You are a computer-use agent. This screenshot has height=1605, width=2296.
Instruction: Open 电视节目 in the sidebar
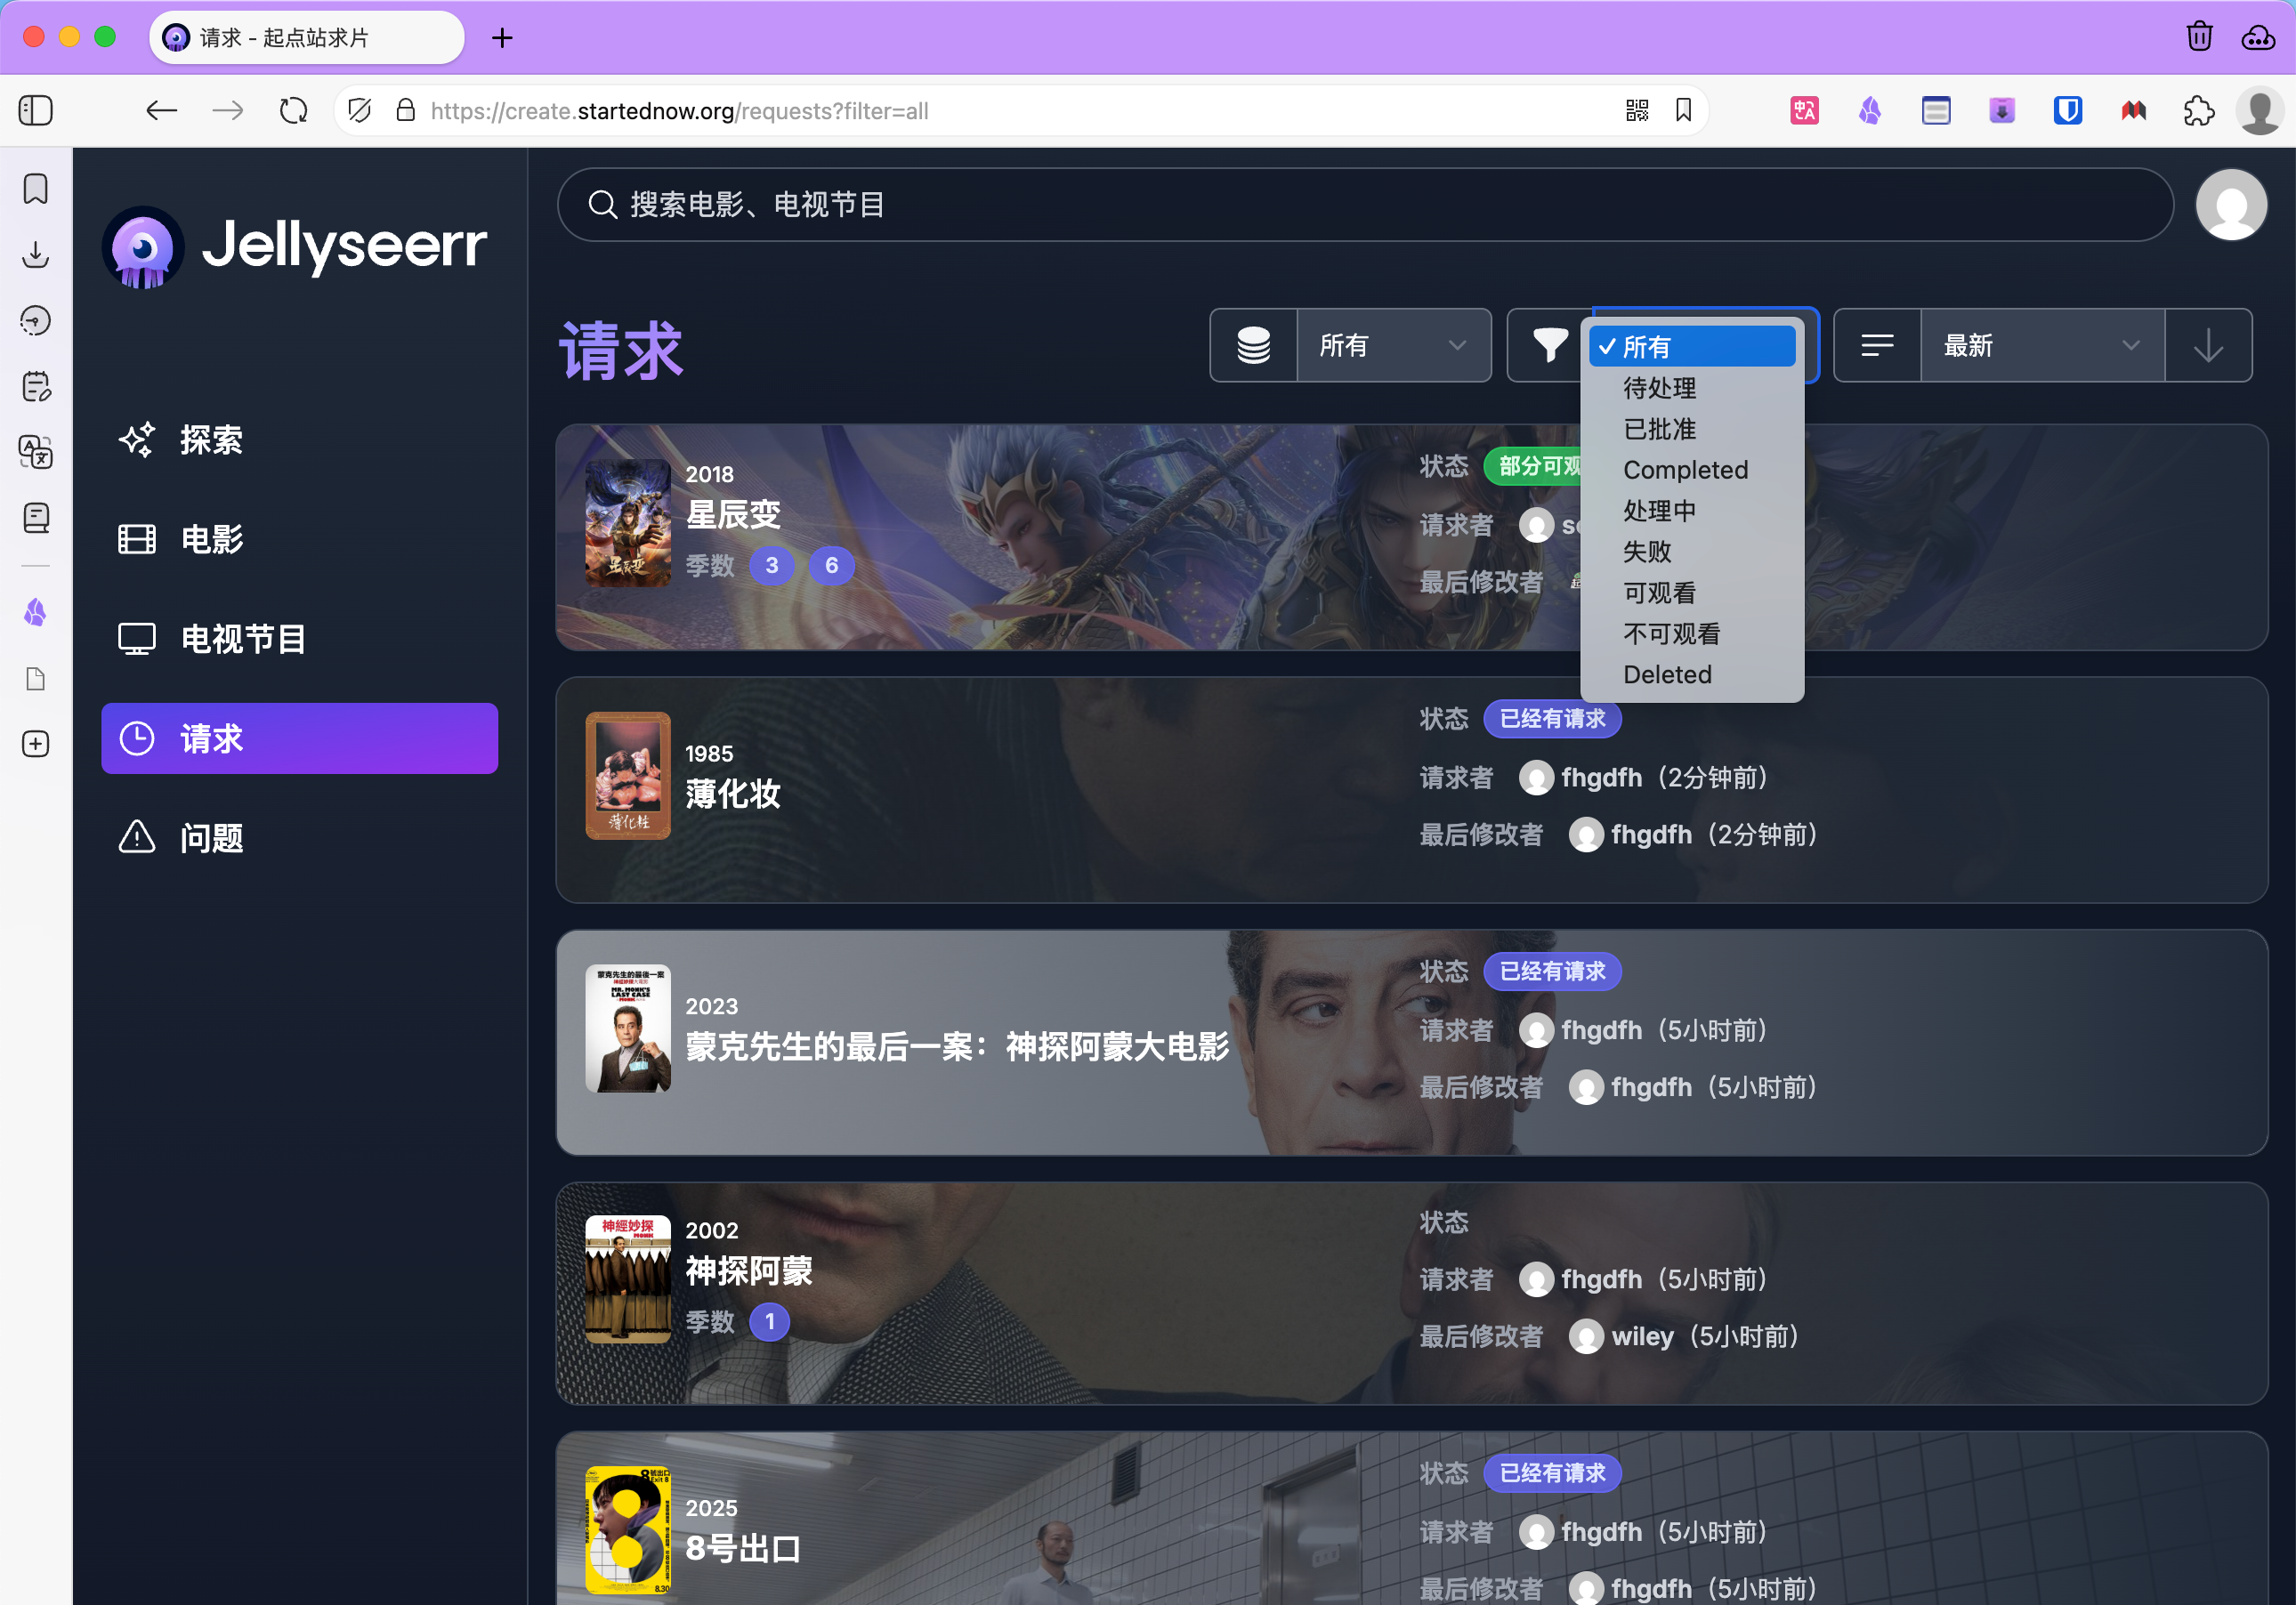coord(299,639)
